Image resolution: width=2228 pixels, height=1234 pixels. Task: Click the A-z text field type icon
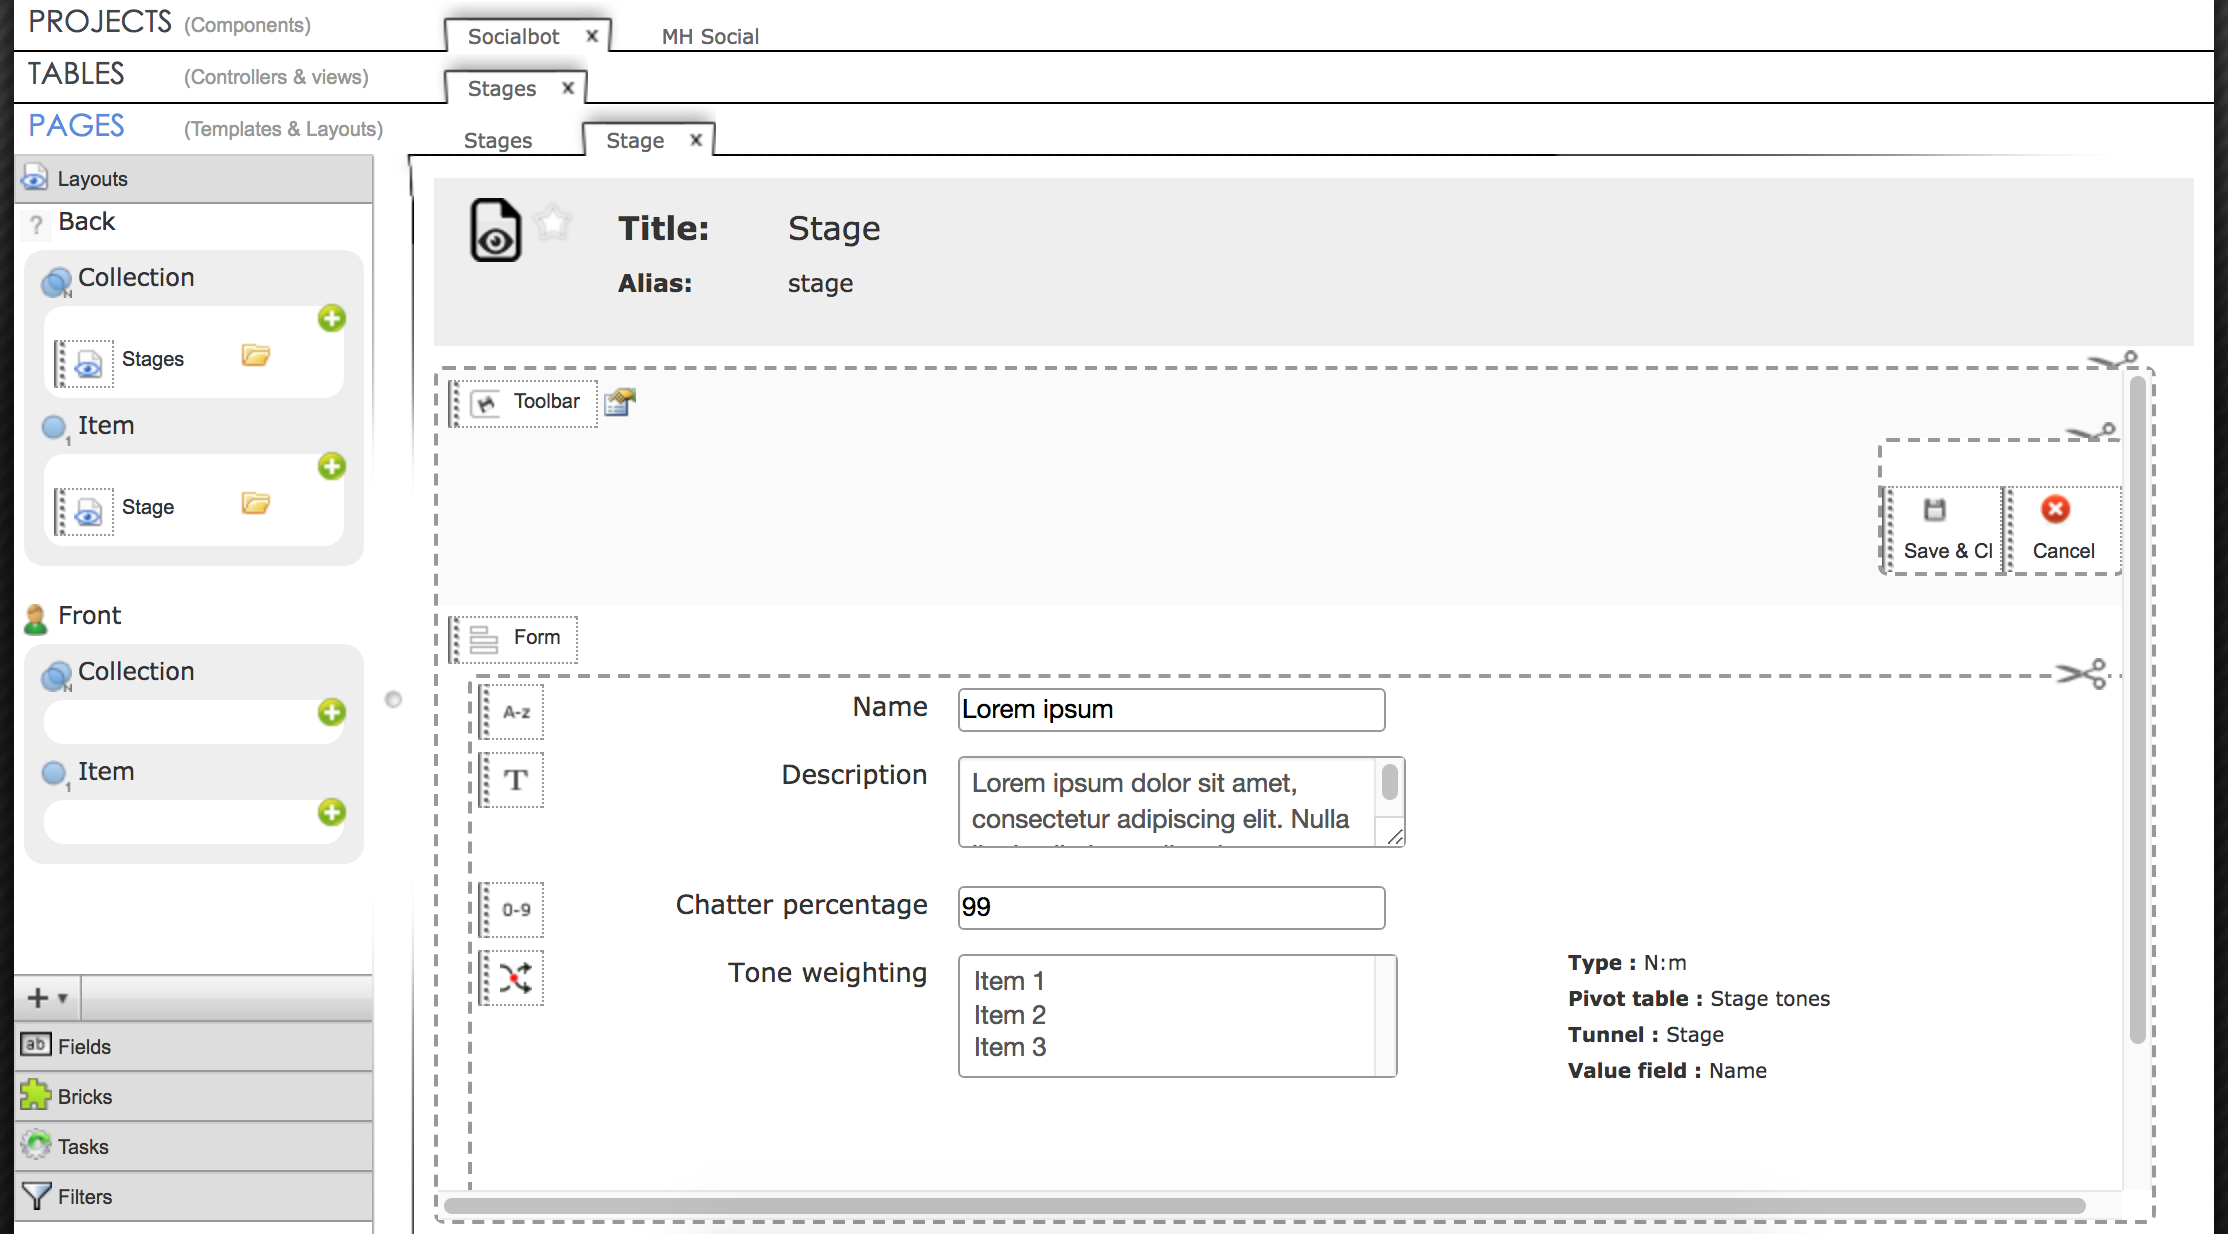pos(516,712)
